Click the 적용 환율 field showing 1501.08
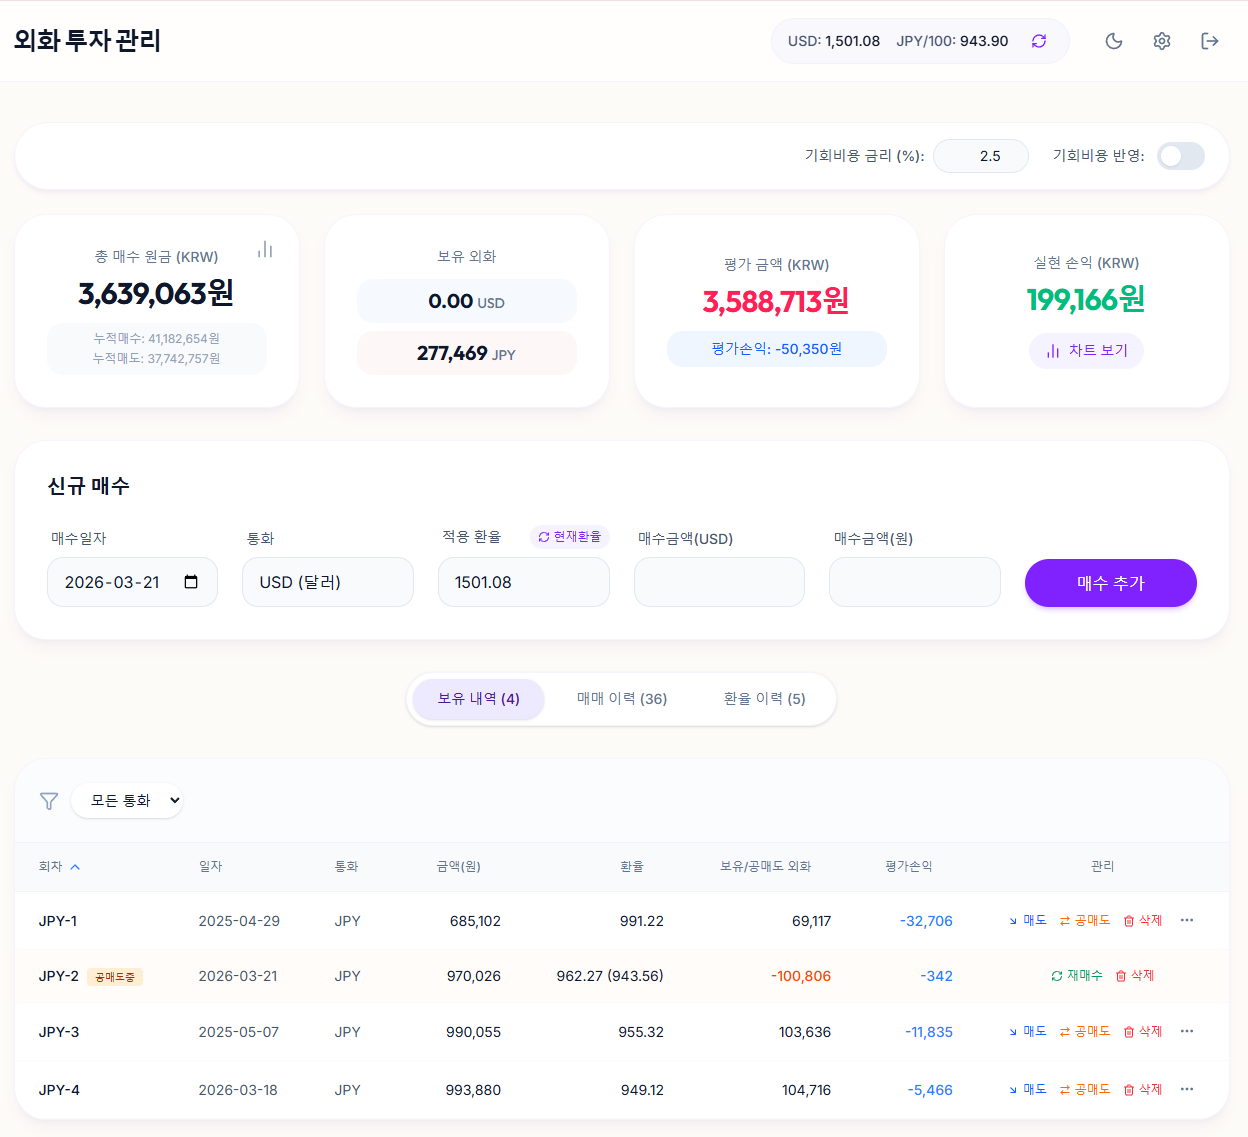Screen dimensions: 1248x1137 (x=524, y=582)
